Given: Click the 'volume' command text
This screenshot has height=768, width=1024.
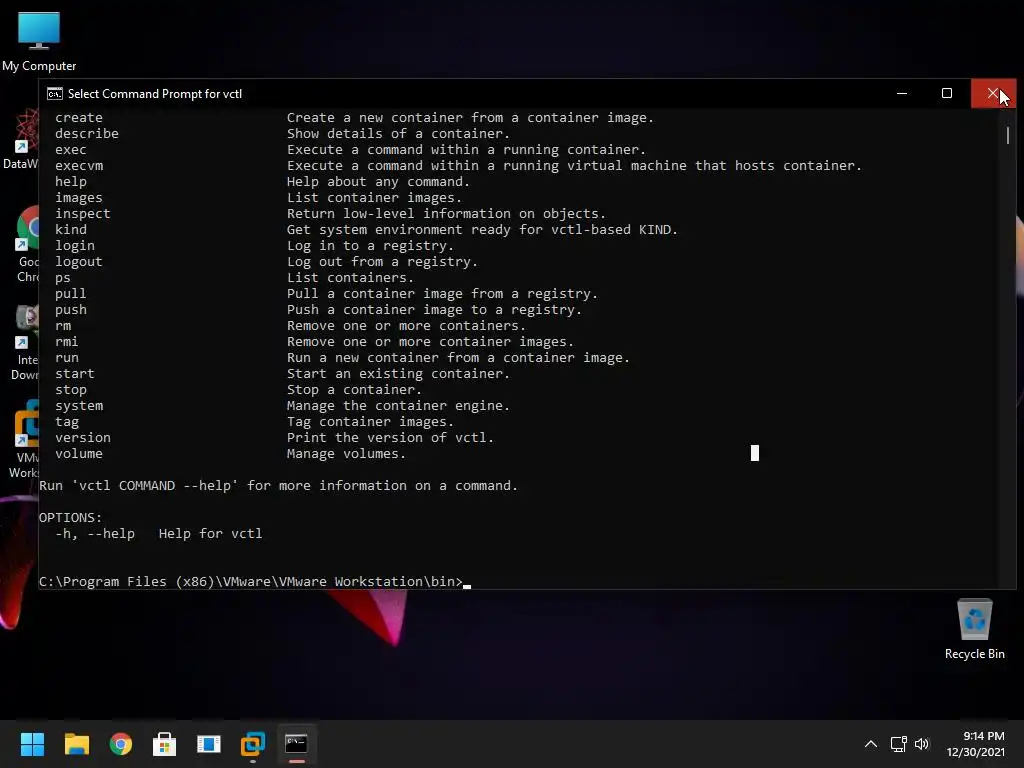Looking at the screenshot, I should coord(79,453).
